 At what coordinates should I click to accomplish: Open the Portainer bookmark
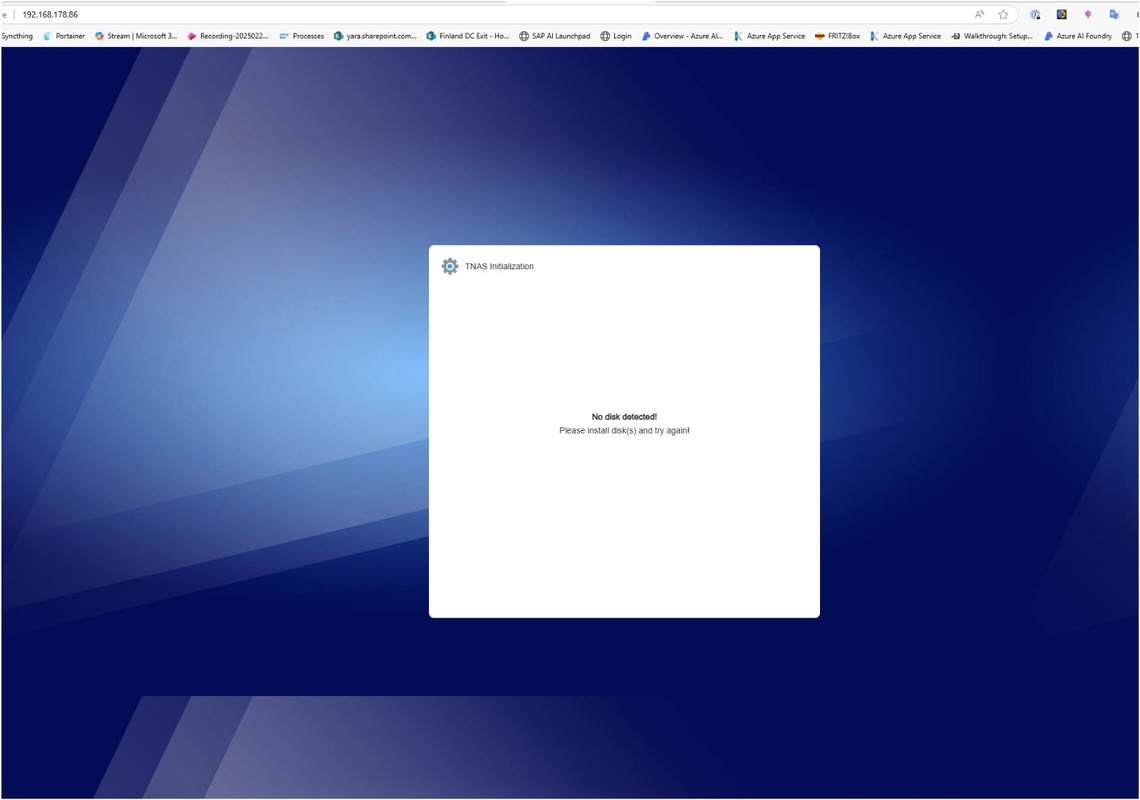pos(64,36)
